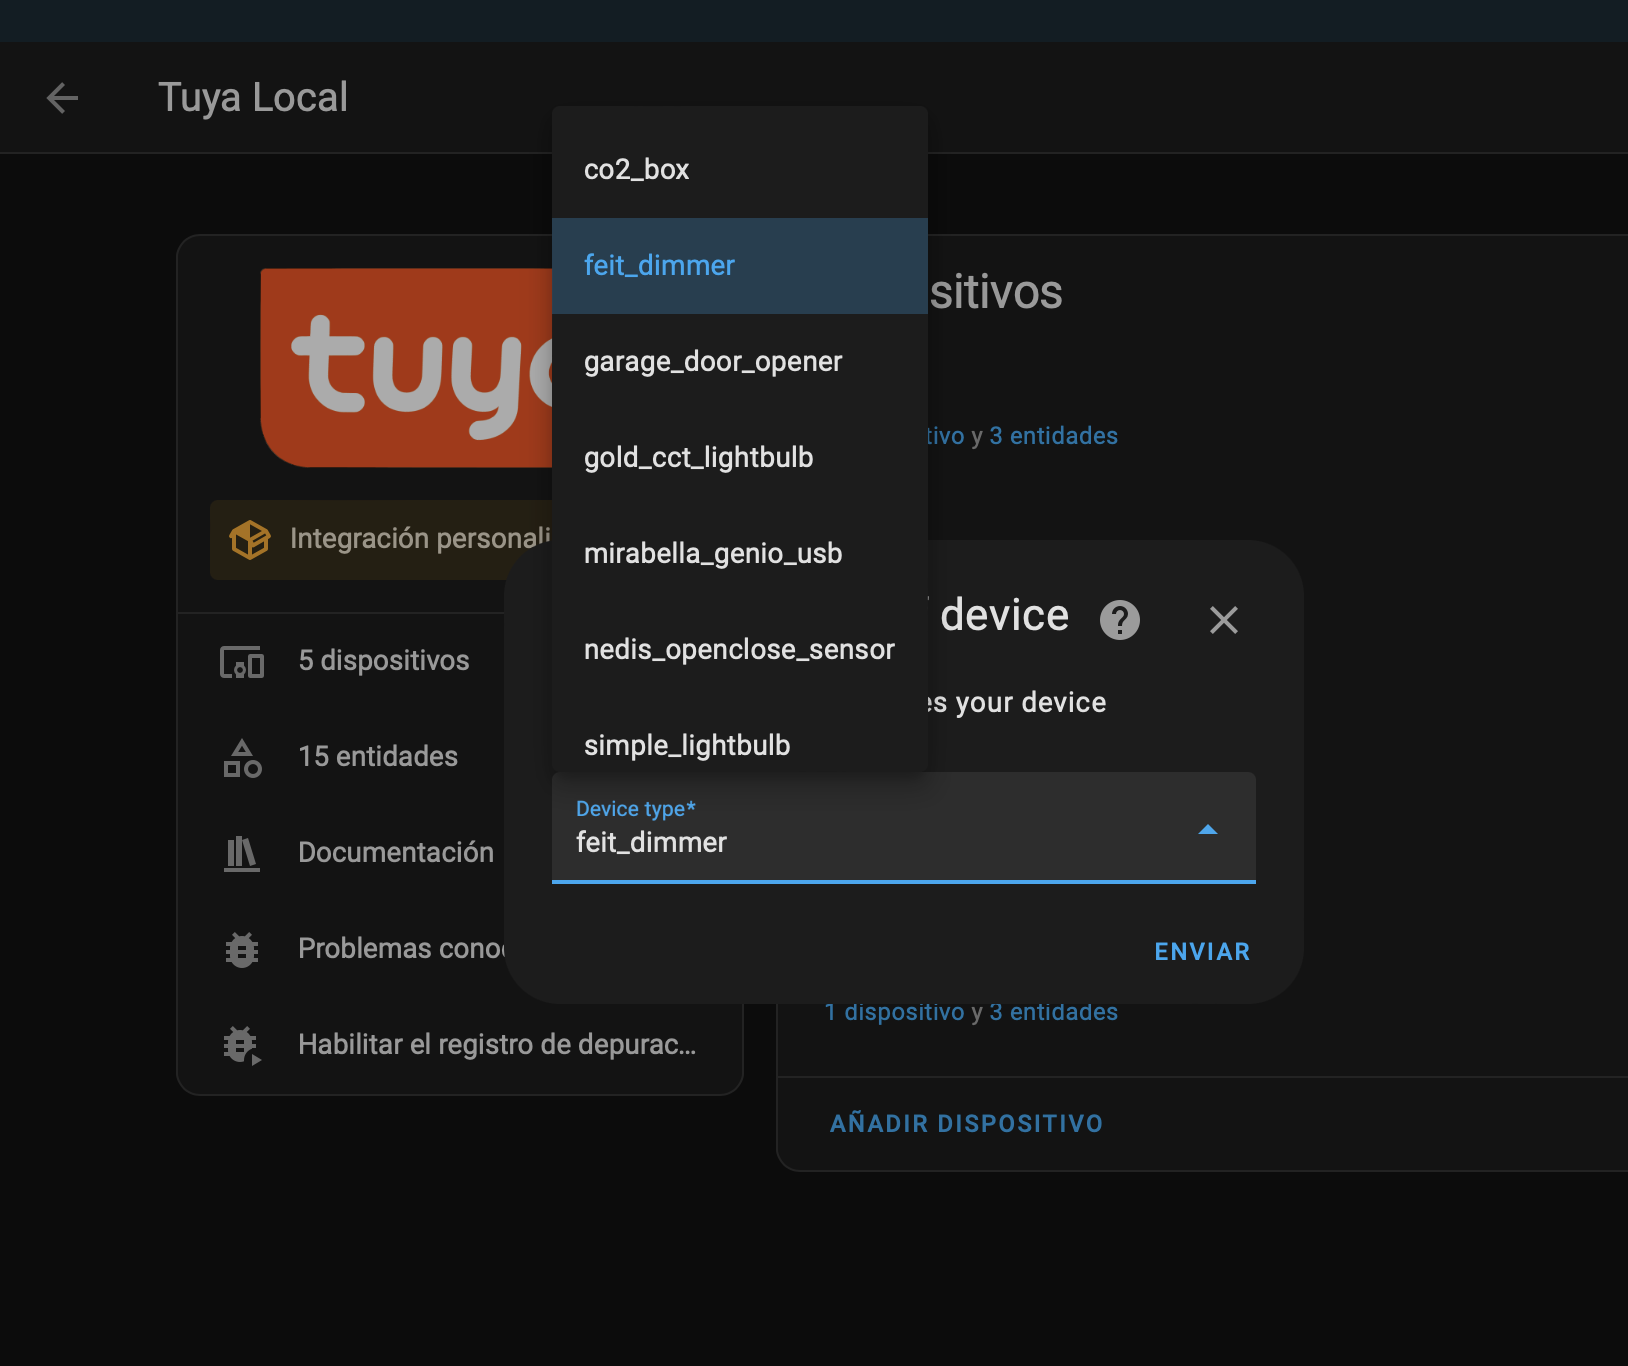
Task: Click the shapes icon beside '15 entidades'
Action: click(241, 757)
